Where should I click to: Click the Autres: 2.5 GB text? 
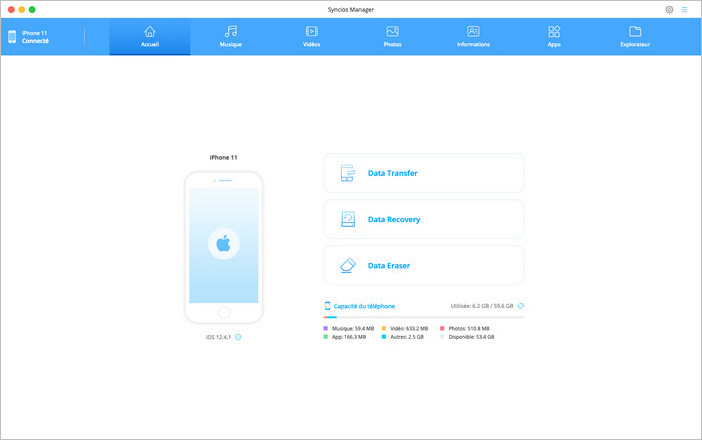pos(407,337)
